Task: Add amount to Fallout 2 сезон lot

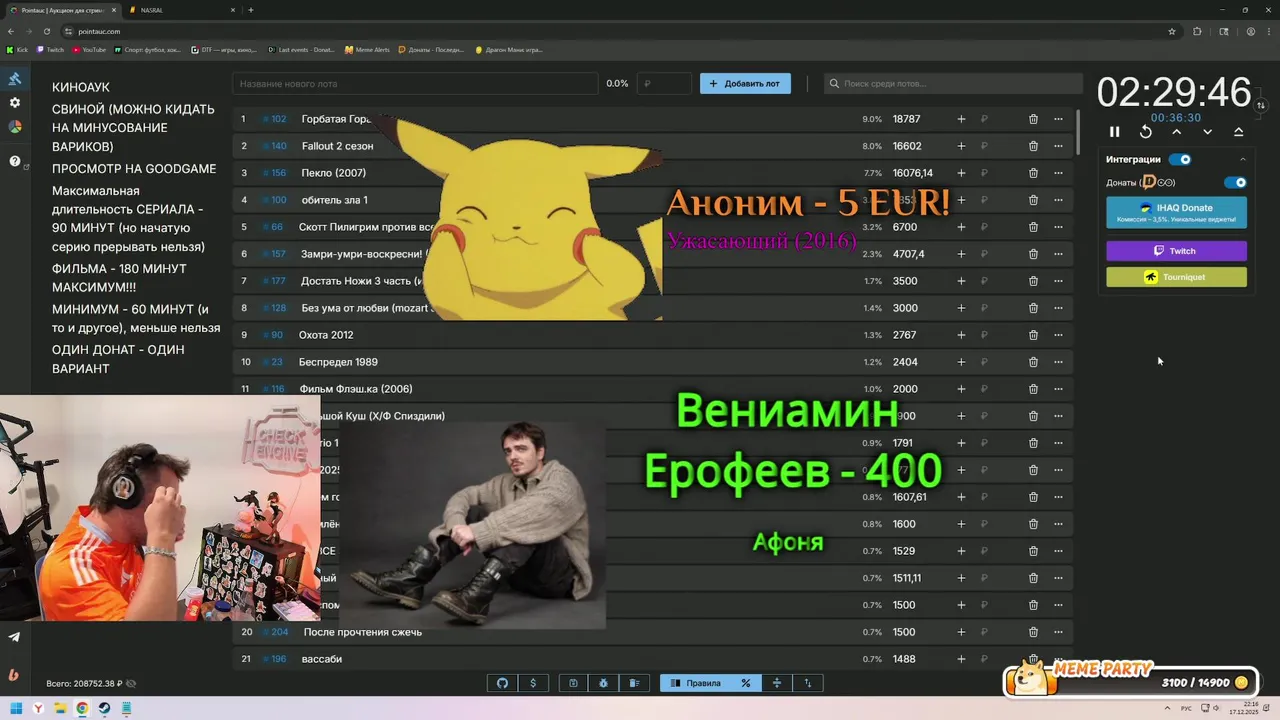Action: pyautogui.click(x=961, y=146)
